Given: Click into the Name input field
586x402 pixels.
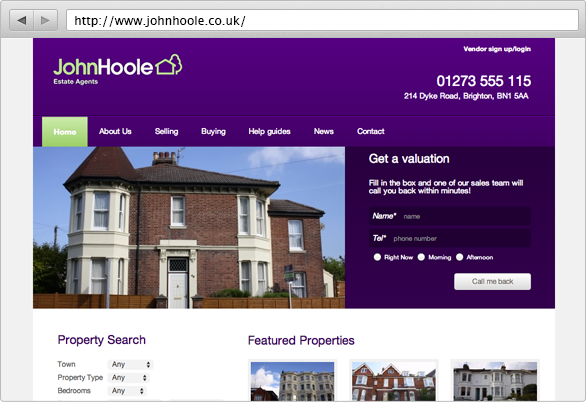Looking at the screenshot, I should tap(450, 216).
